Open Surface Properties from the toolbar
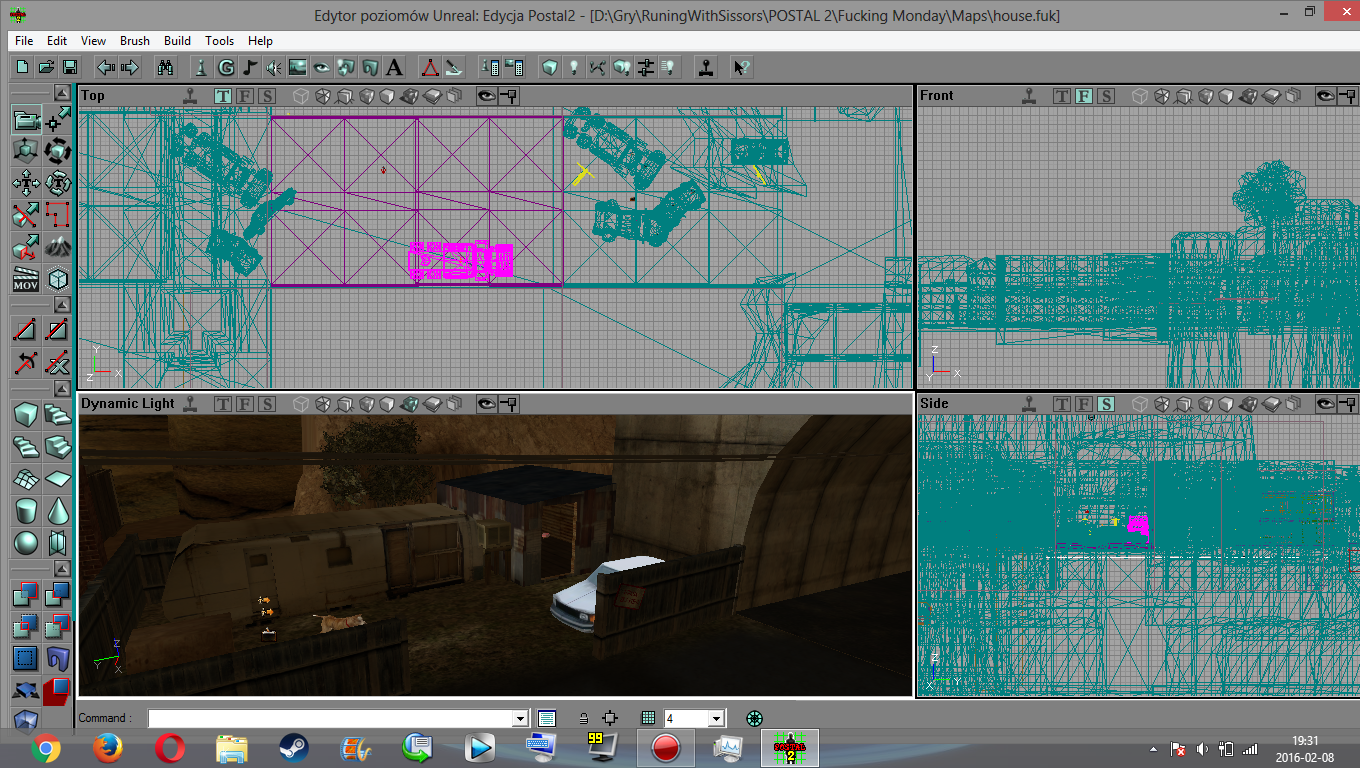This screenshot has width=1360, height=768. 514,67
